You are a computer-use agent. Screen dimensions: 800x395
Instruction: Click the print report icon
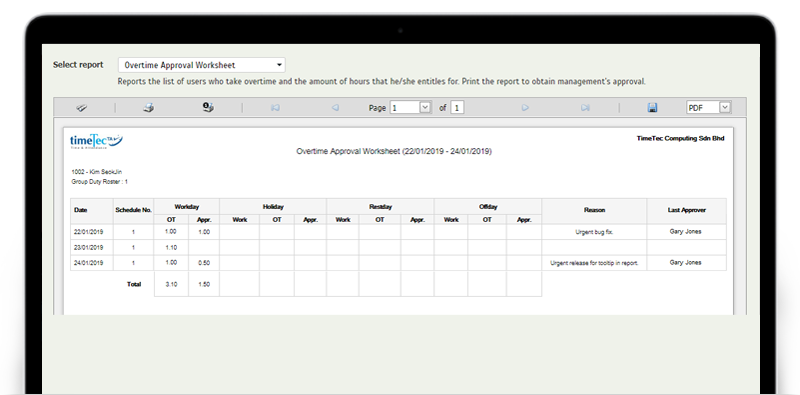(148, 108)
